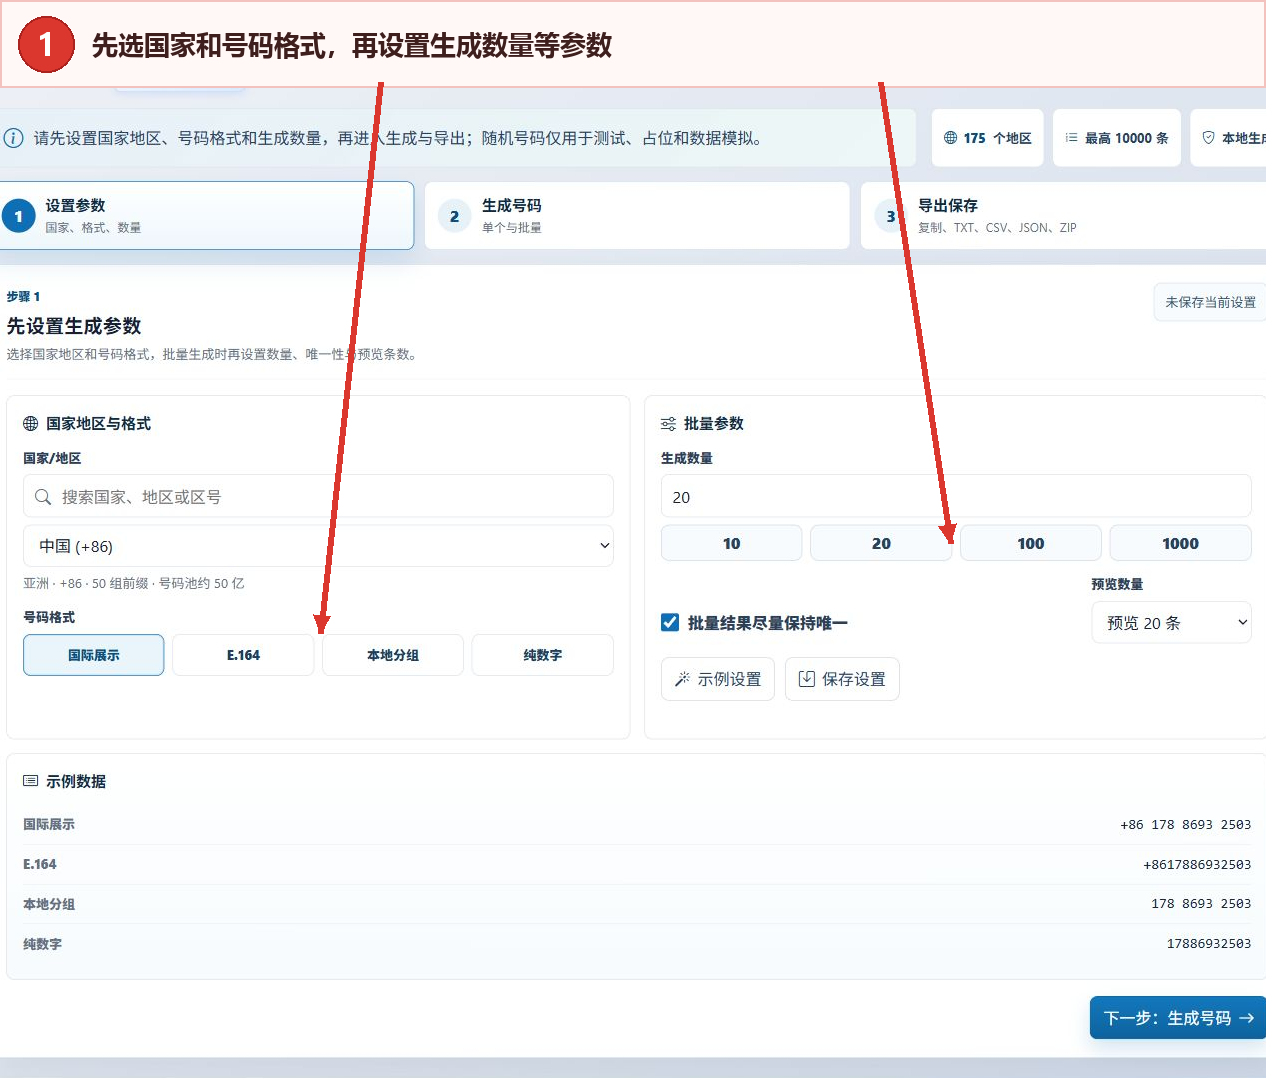This screenshot has width=1266, height=1078.
Task: Open the 预览 20 条 preview count dropdown
Action: (x=1172, y=623)
